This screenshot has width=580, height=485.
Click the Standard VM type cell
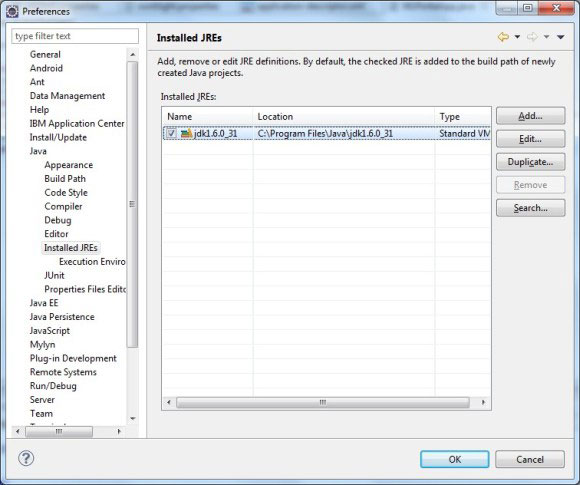point(464,134)
